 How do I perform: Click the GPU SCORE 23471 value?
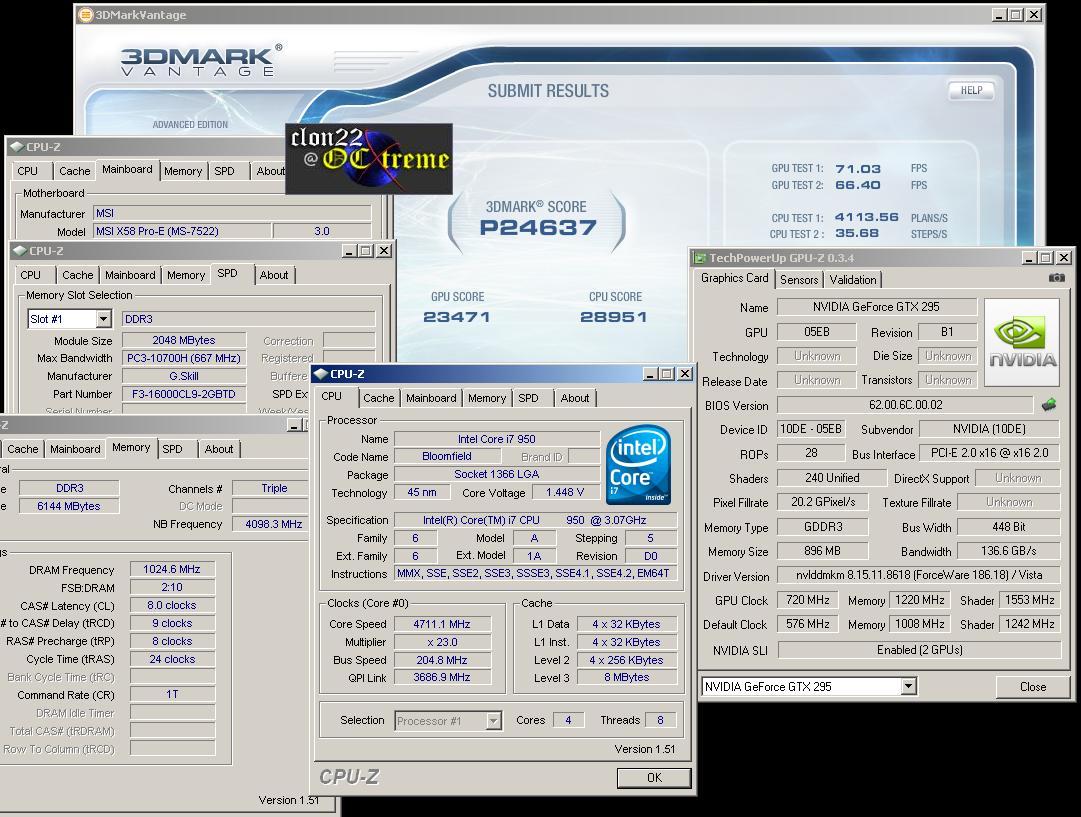pyautogui.click(x=456, y=317)
